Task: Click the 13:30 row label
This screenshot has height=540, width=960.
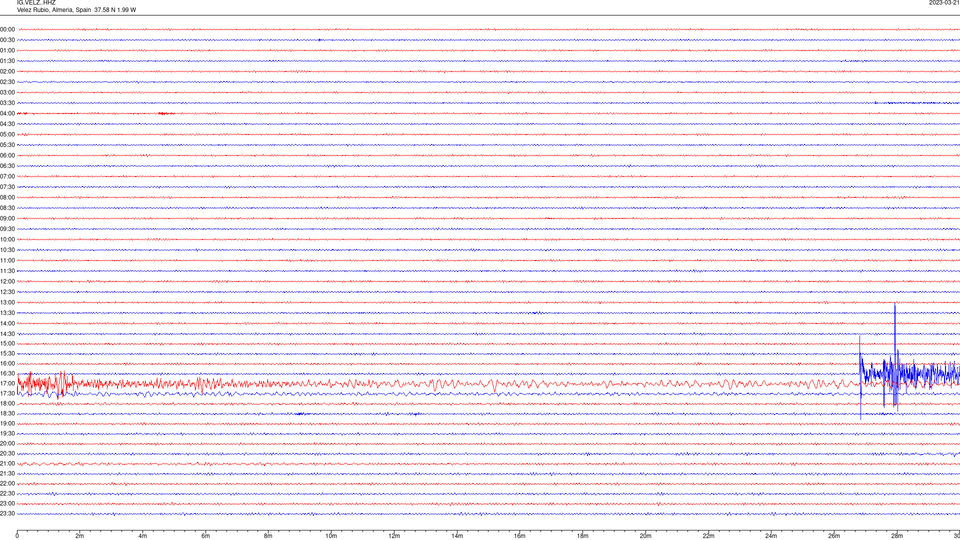Action: (x=7, y=313)
